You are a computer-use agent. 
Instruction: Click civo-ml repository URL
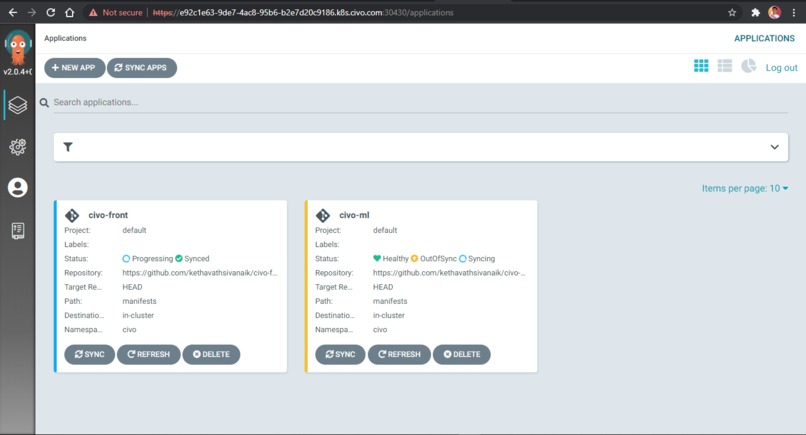tap(449, 273)
